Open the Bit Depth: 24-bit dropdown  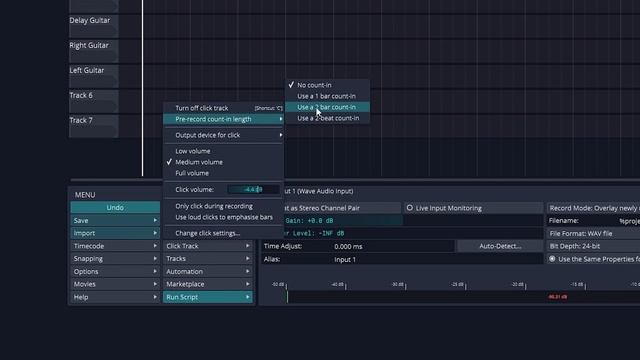click(593, 246)
